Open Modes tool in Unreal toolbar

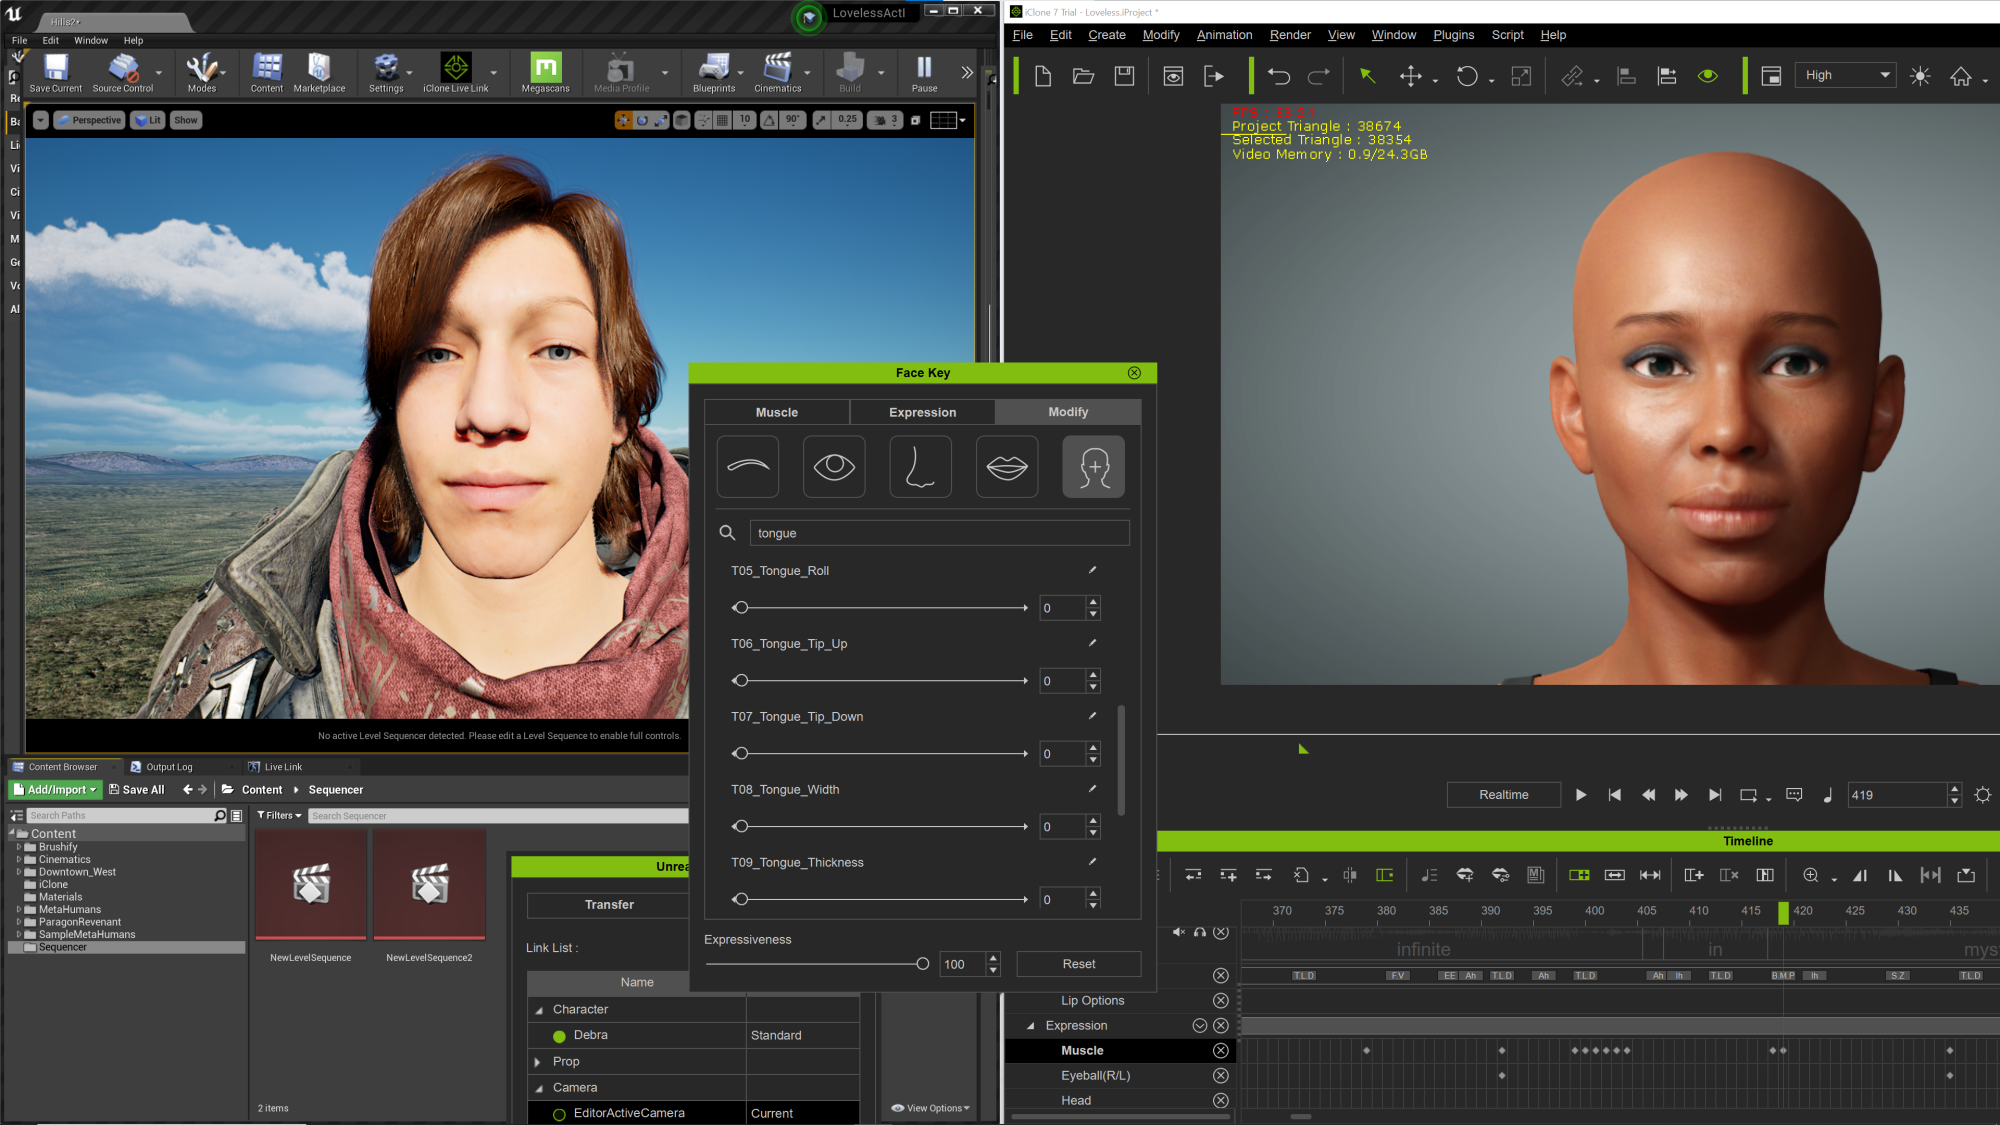[x=202, y=73]
